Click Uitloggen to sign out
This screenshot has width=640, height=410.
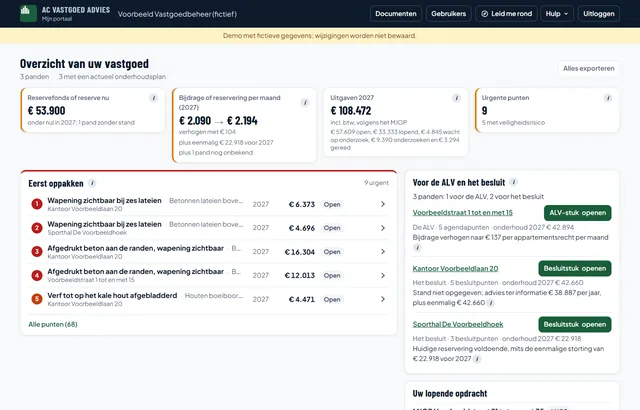coord(598,13)
